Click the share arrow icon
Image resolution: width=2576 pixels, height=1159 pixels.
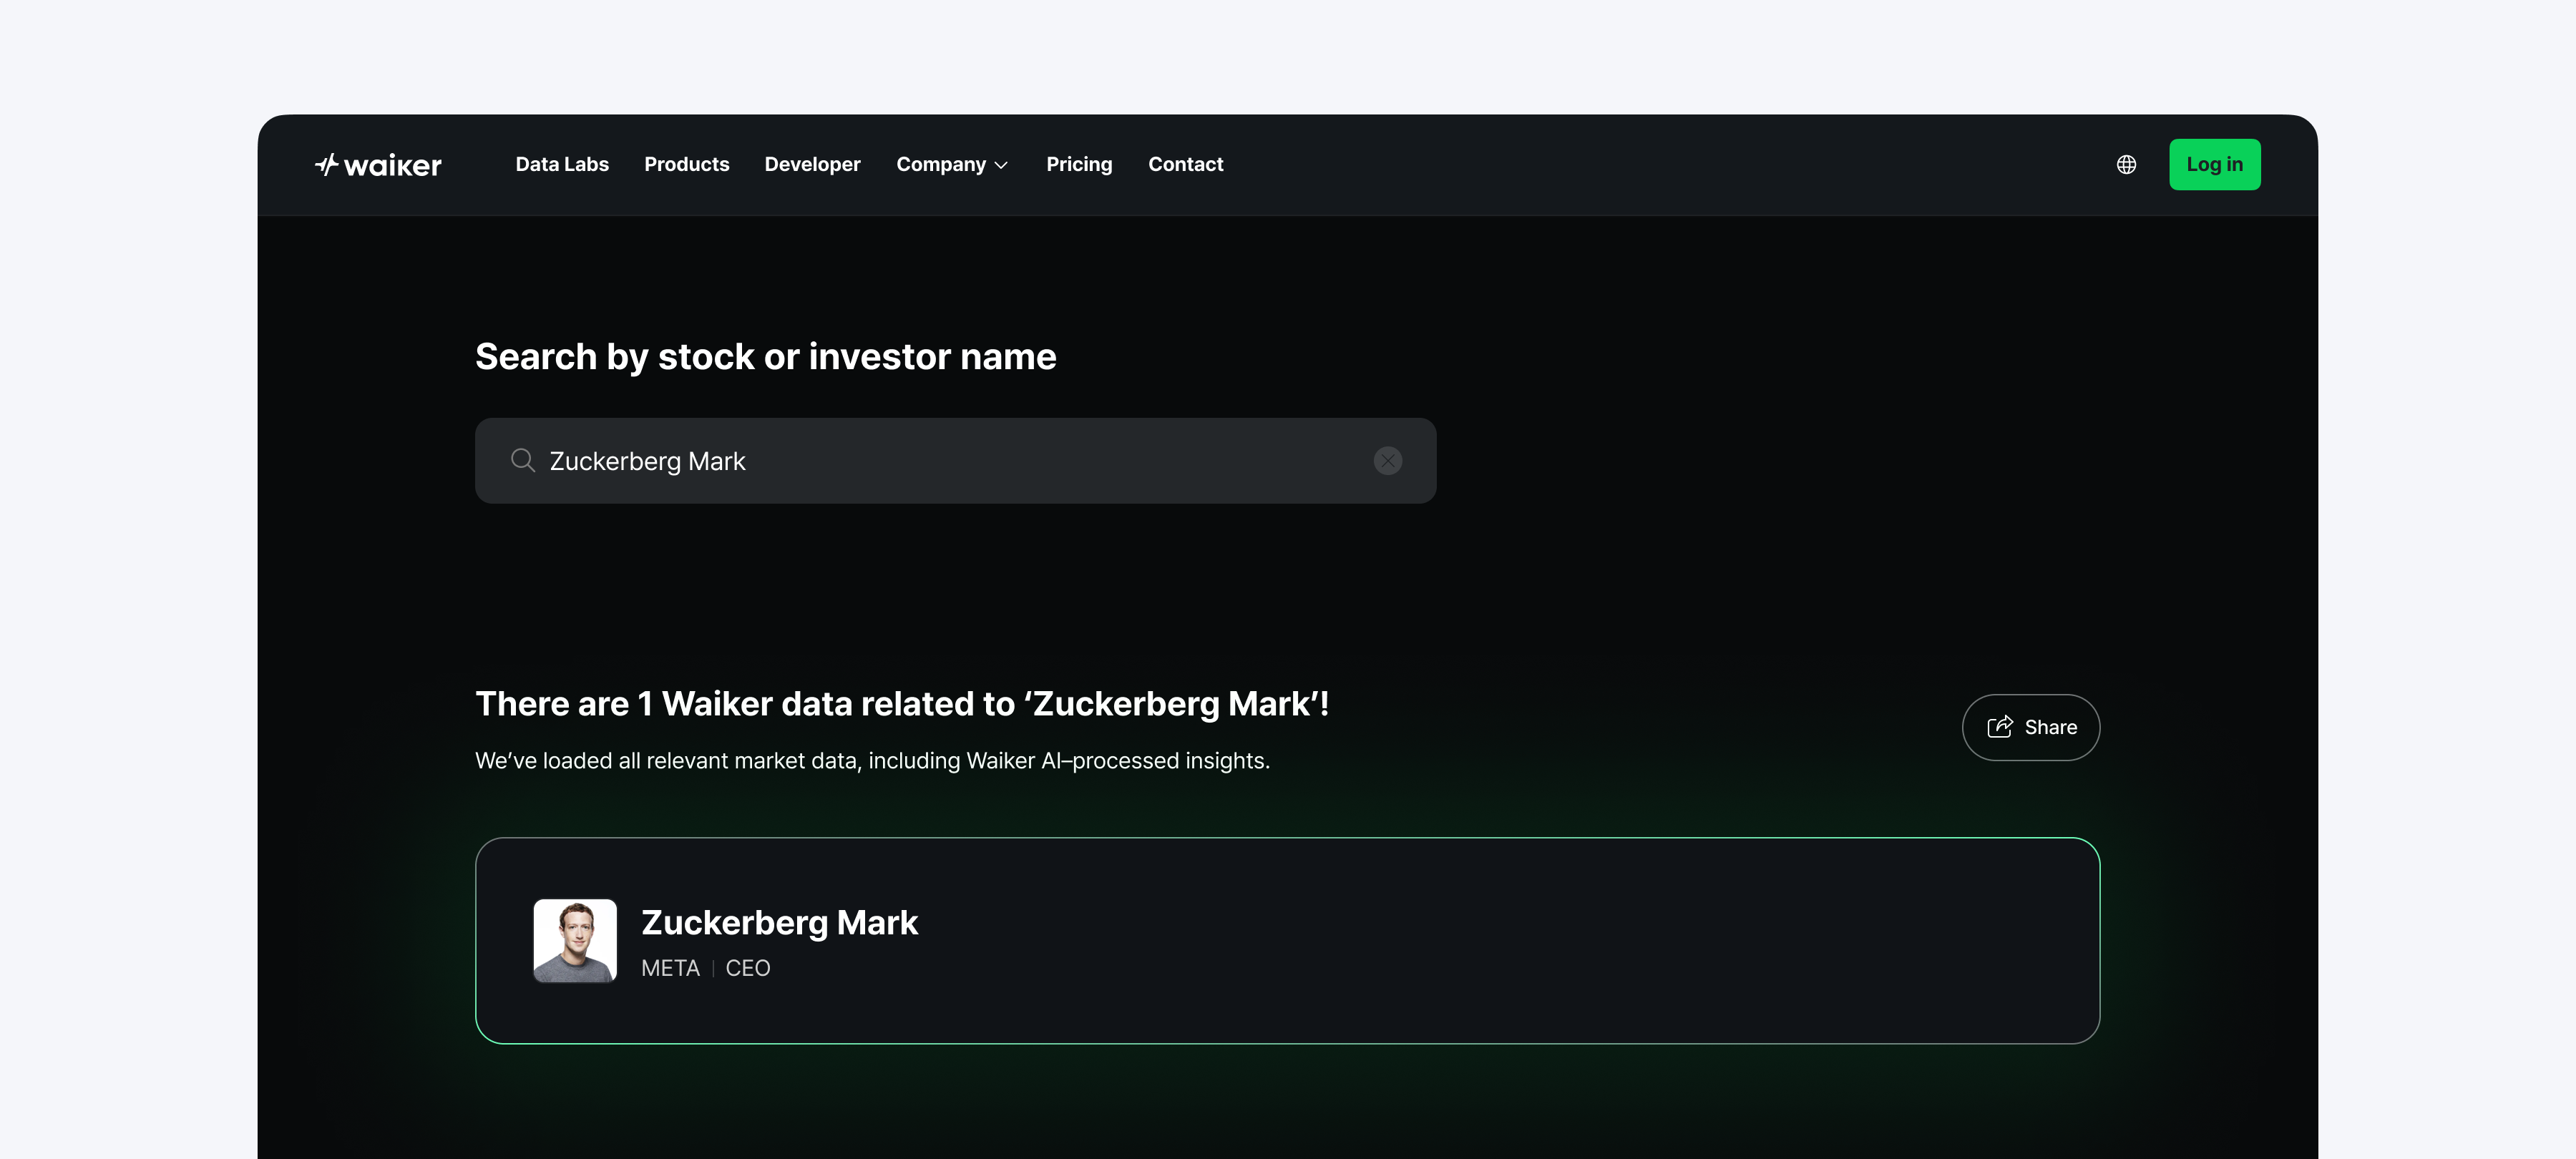click(x=1999, y=727)
